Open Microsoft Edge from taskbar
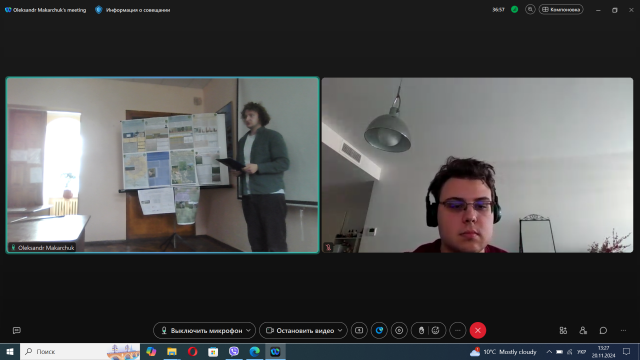This screenshot has width=640, height=360. pyautogui.click(x=255, y=351)
